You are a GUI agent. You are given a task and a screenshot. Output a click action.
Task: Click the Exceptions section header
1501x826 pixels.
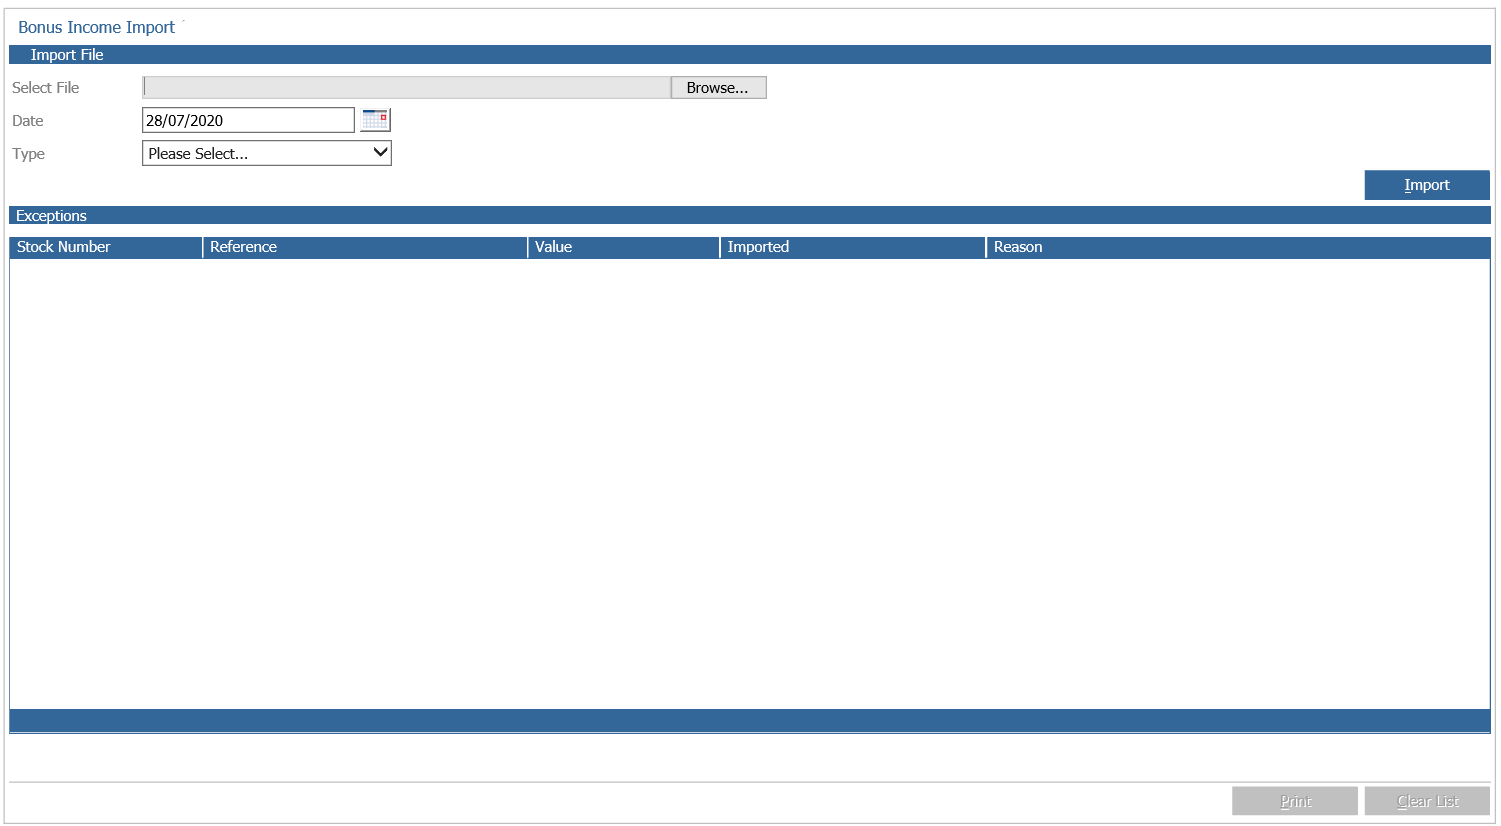click(x=750, y=216)
